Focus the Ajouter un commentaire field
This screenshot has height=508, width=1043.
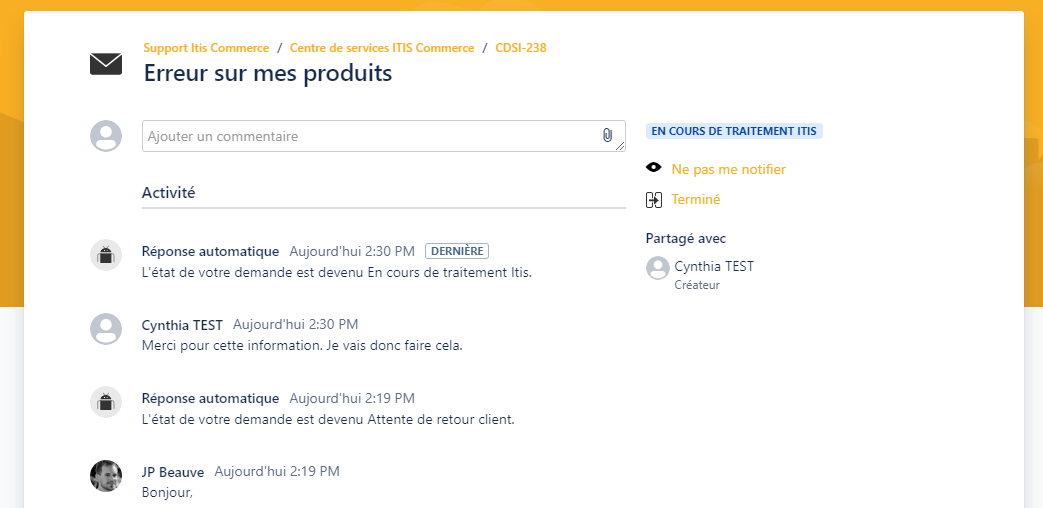coord(384,136)
